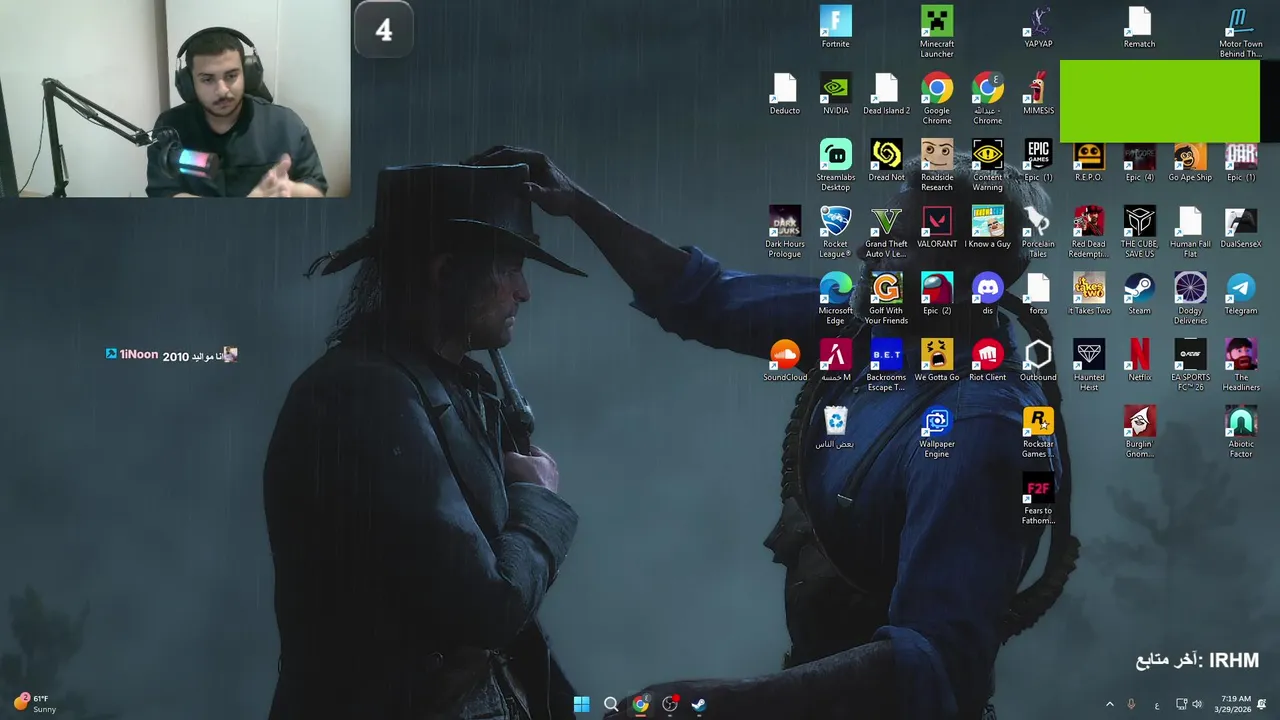
Task: Open the DualSenseX shortcut
Action: [1240, 228]
